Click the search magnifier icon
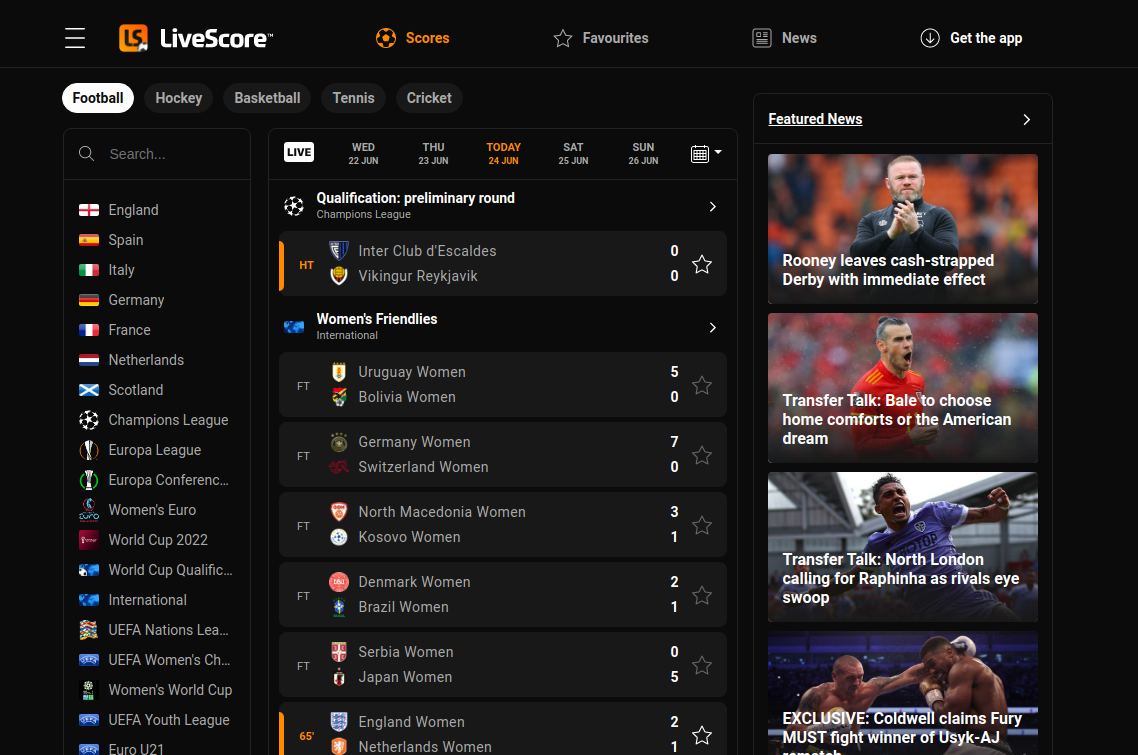The image size is (1138, 755). [86, 154]
